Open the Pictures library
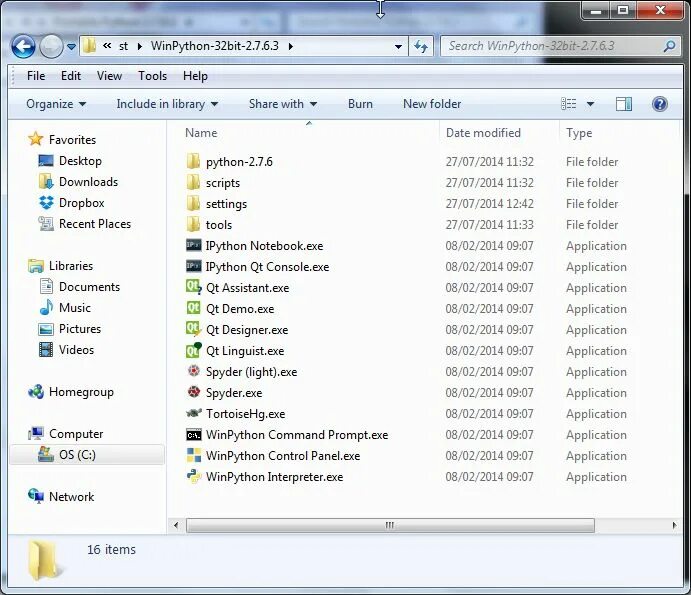The height and width of the screenshot is (595, 691). tap(80, 329)
